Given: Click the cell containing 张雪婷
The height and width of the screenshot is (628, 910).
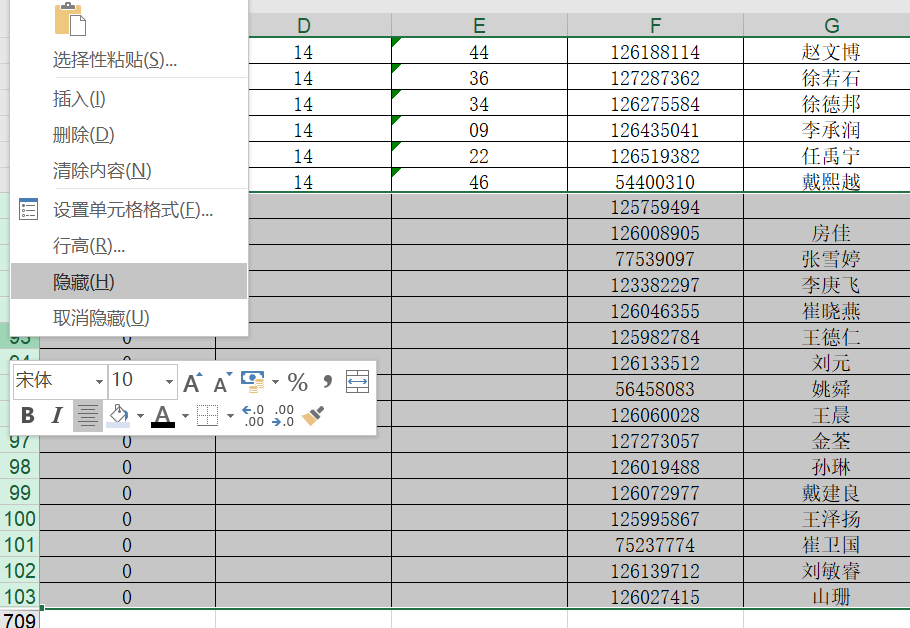Looking at the screenshot, I should pos(827,259).
